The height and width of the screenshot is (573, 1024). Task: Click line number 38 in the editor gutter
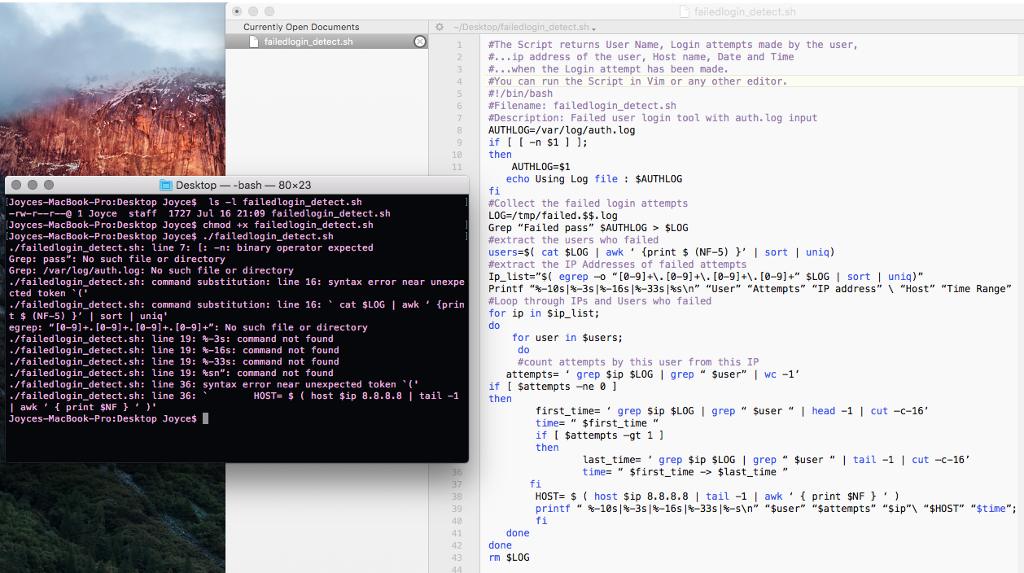point(456,497)
